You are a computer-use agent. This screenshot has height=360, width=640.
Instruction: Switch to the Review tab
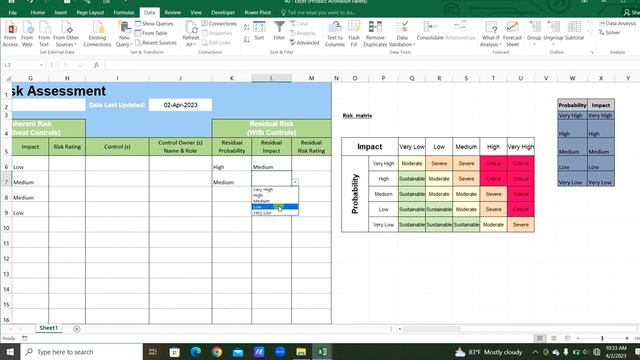pyautogui.click(x=173, y=13)
